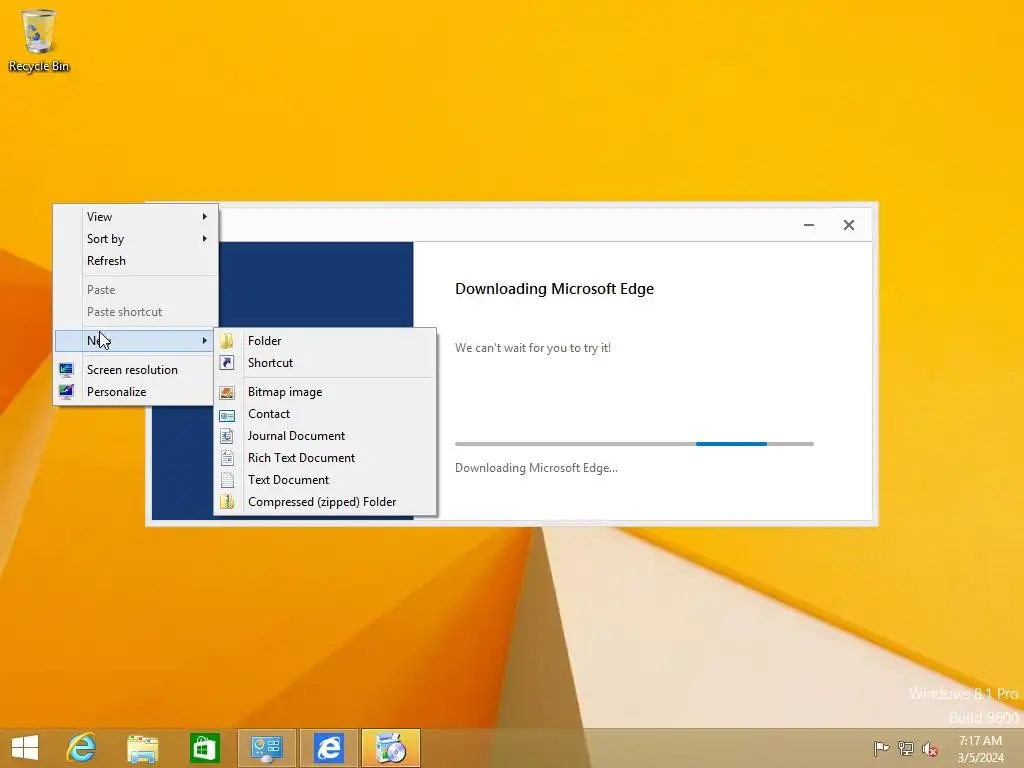Image resolution: width=1024 pixels, height=768 pixels.
Task: Open File Explorer from the taskbar
Action: tap(142, 748)
